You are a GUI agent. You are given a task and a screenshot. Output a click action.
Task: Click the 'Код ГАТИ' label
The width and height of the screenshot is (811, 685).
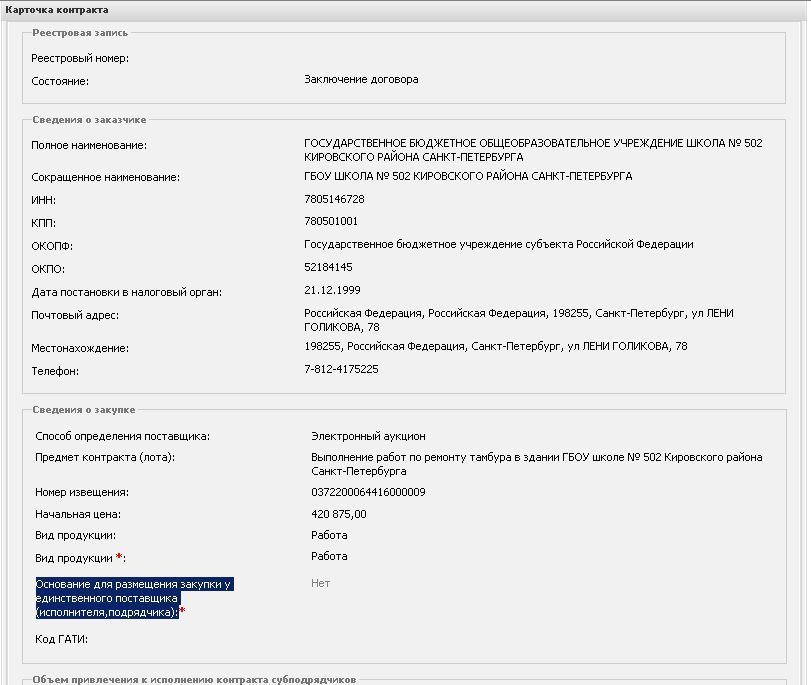tap(62, 639)
